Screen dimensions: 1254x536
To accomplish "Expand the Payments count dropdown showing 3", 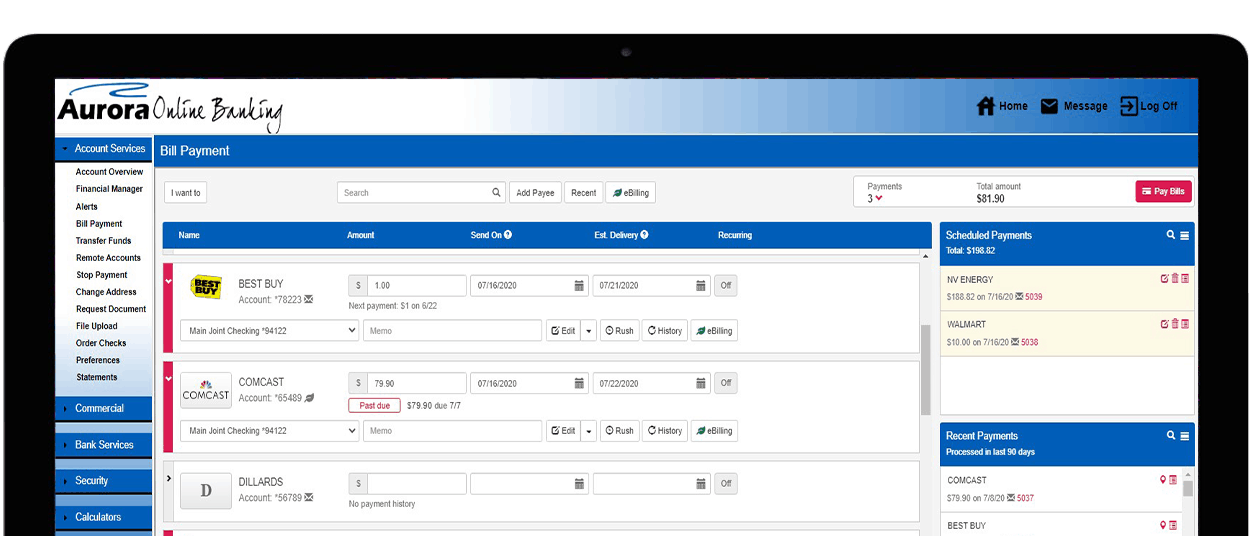I will point(875,199).
